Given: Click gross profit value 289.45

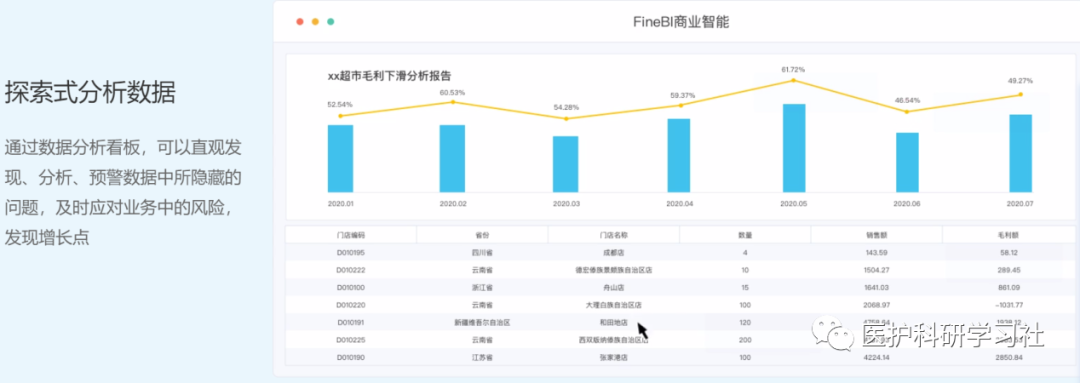Looking at the screenshot, I should click(1009, 270).
